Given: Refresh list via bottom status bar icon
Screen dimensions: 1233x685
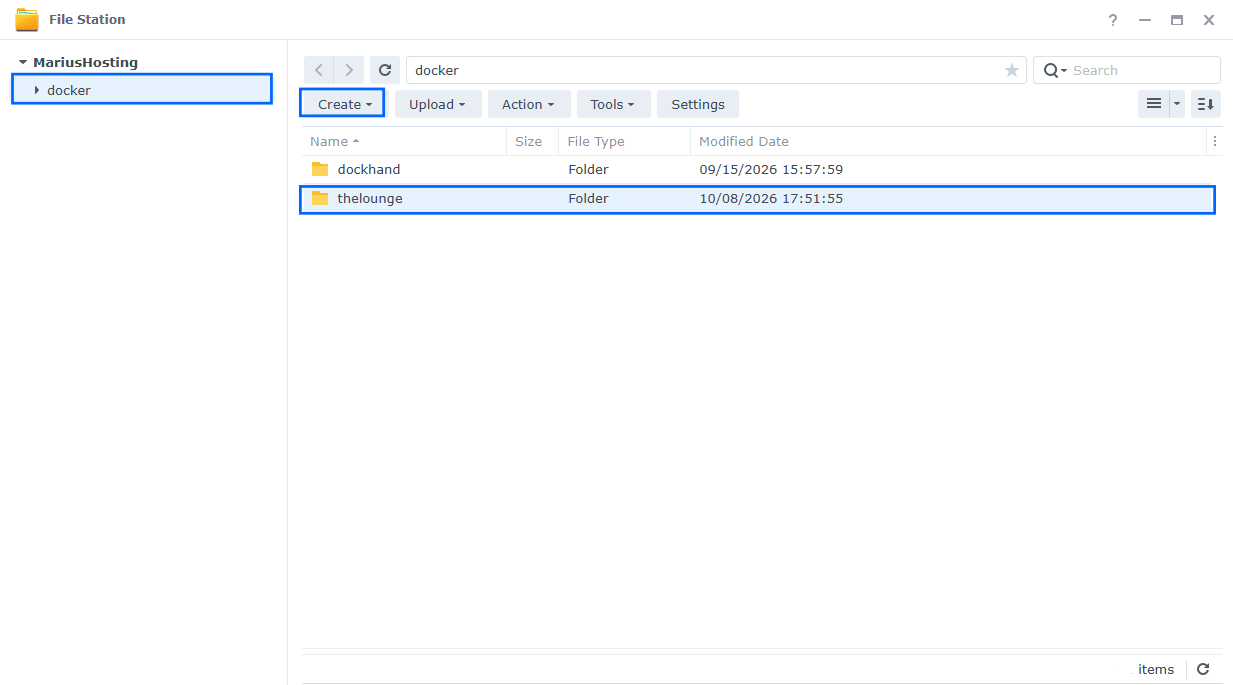Looking at the screenshot, I should pyautogui.click(x=1203, y=669).
